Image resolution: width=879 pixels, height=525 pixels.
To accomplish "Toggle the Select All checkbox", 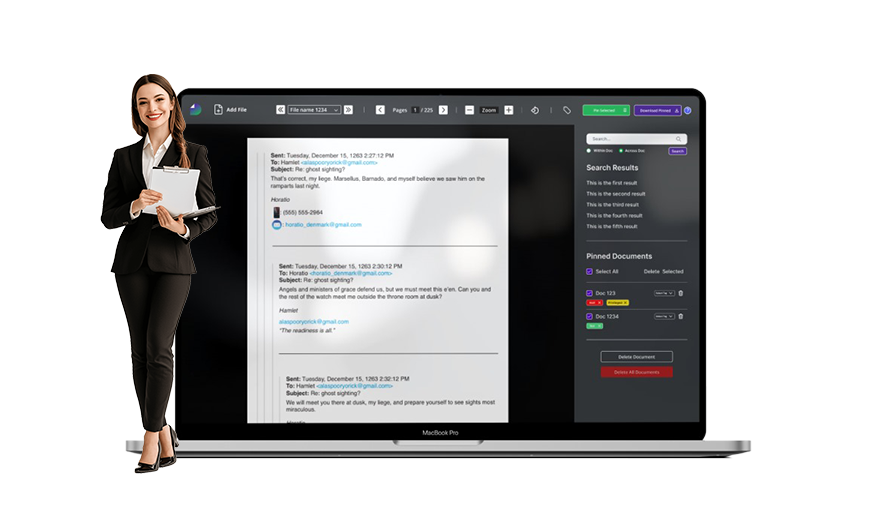I will click(x=589, y=271).
